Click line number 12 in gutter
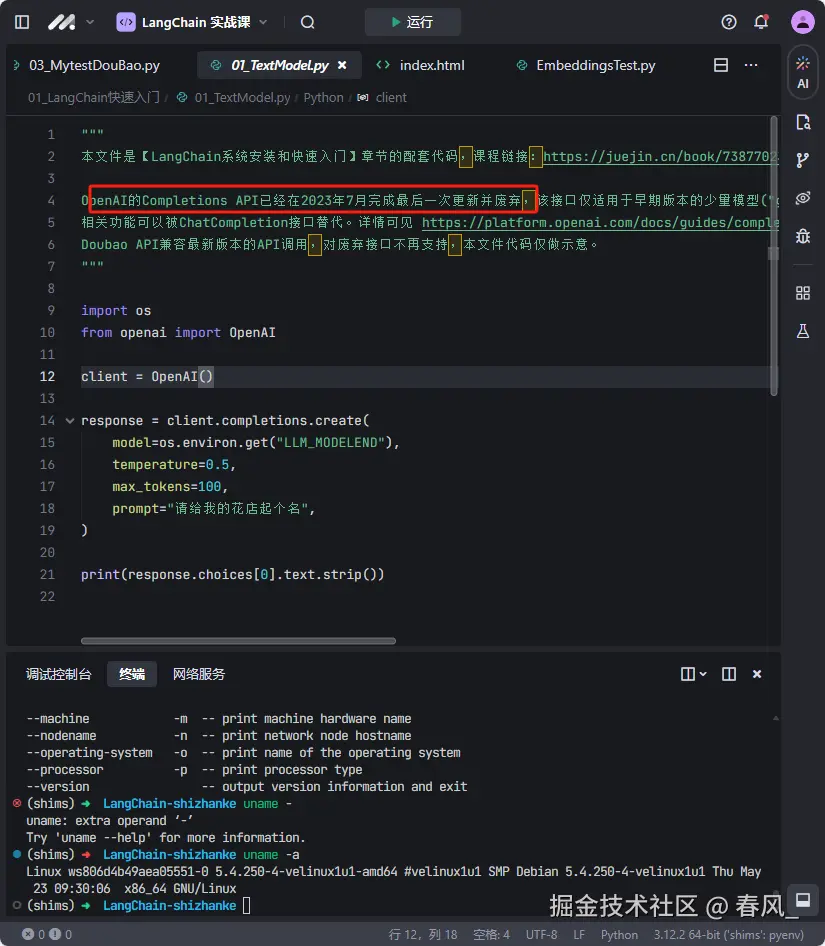Screen dimensions: 825x946 tap(47, 376)
